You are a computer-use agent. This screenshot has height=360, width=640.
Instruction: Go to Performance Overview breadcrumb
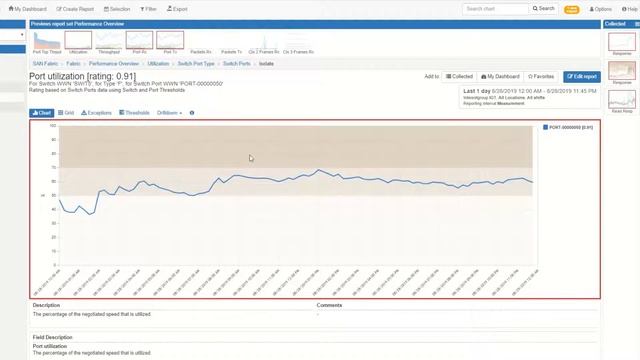(114, 64)
